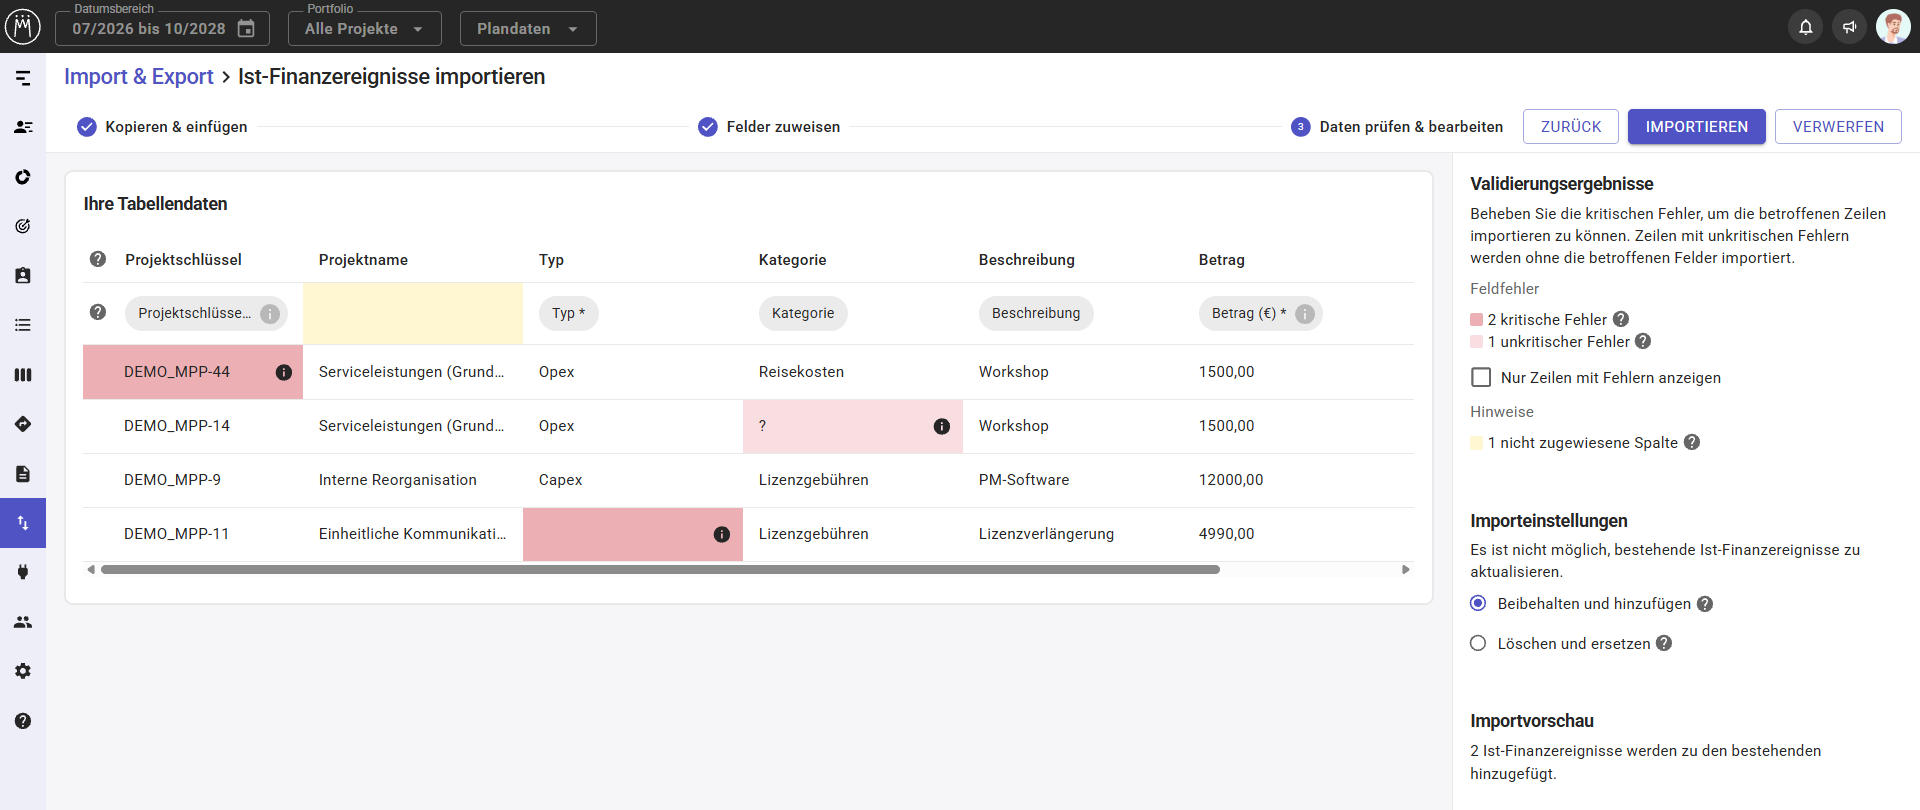Screen dimensions: 1920x810
Task: Open the list view sidebar icon
Action: click(23, 325)
